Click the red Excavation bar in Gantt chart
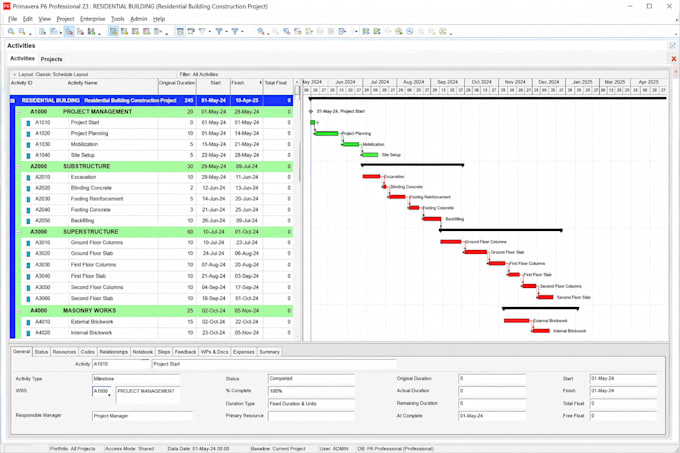 coord(371,176)
